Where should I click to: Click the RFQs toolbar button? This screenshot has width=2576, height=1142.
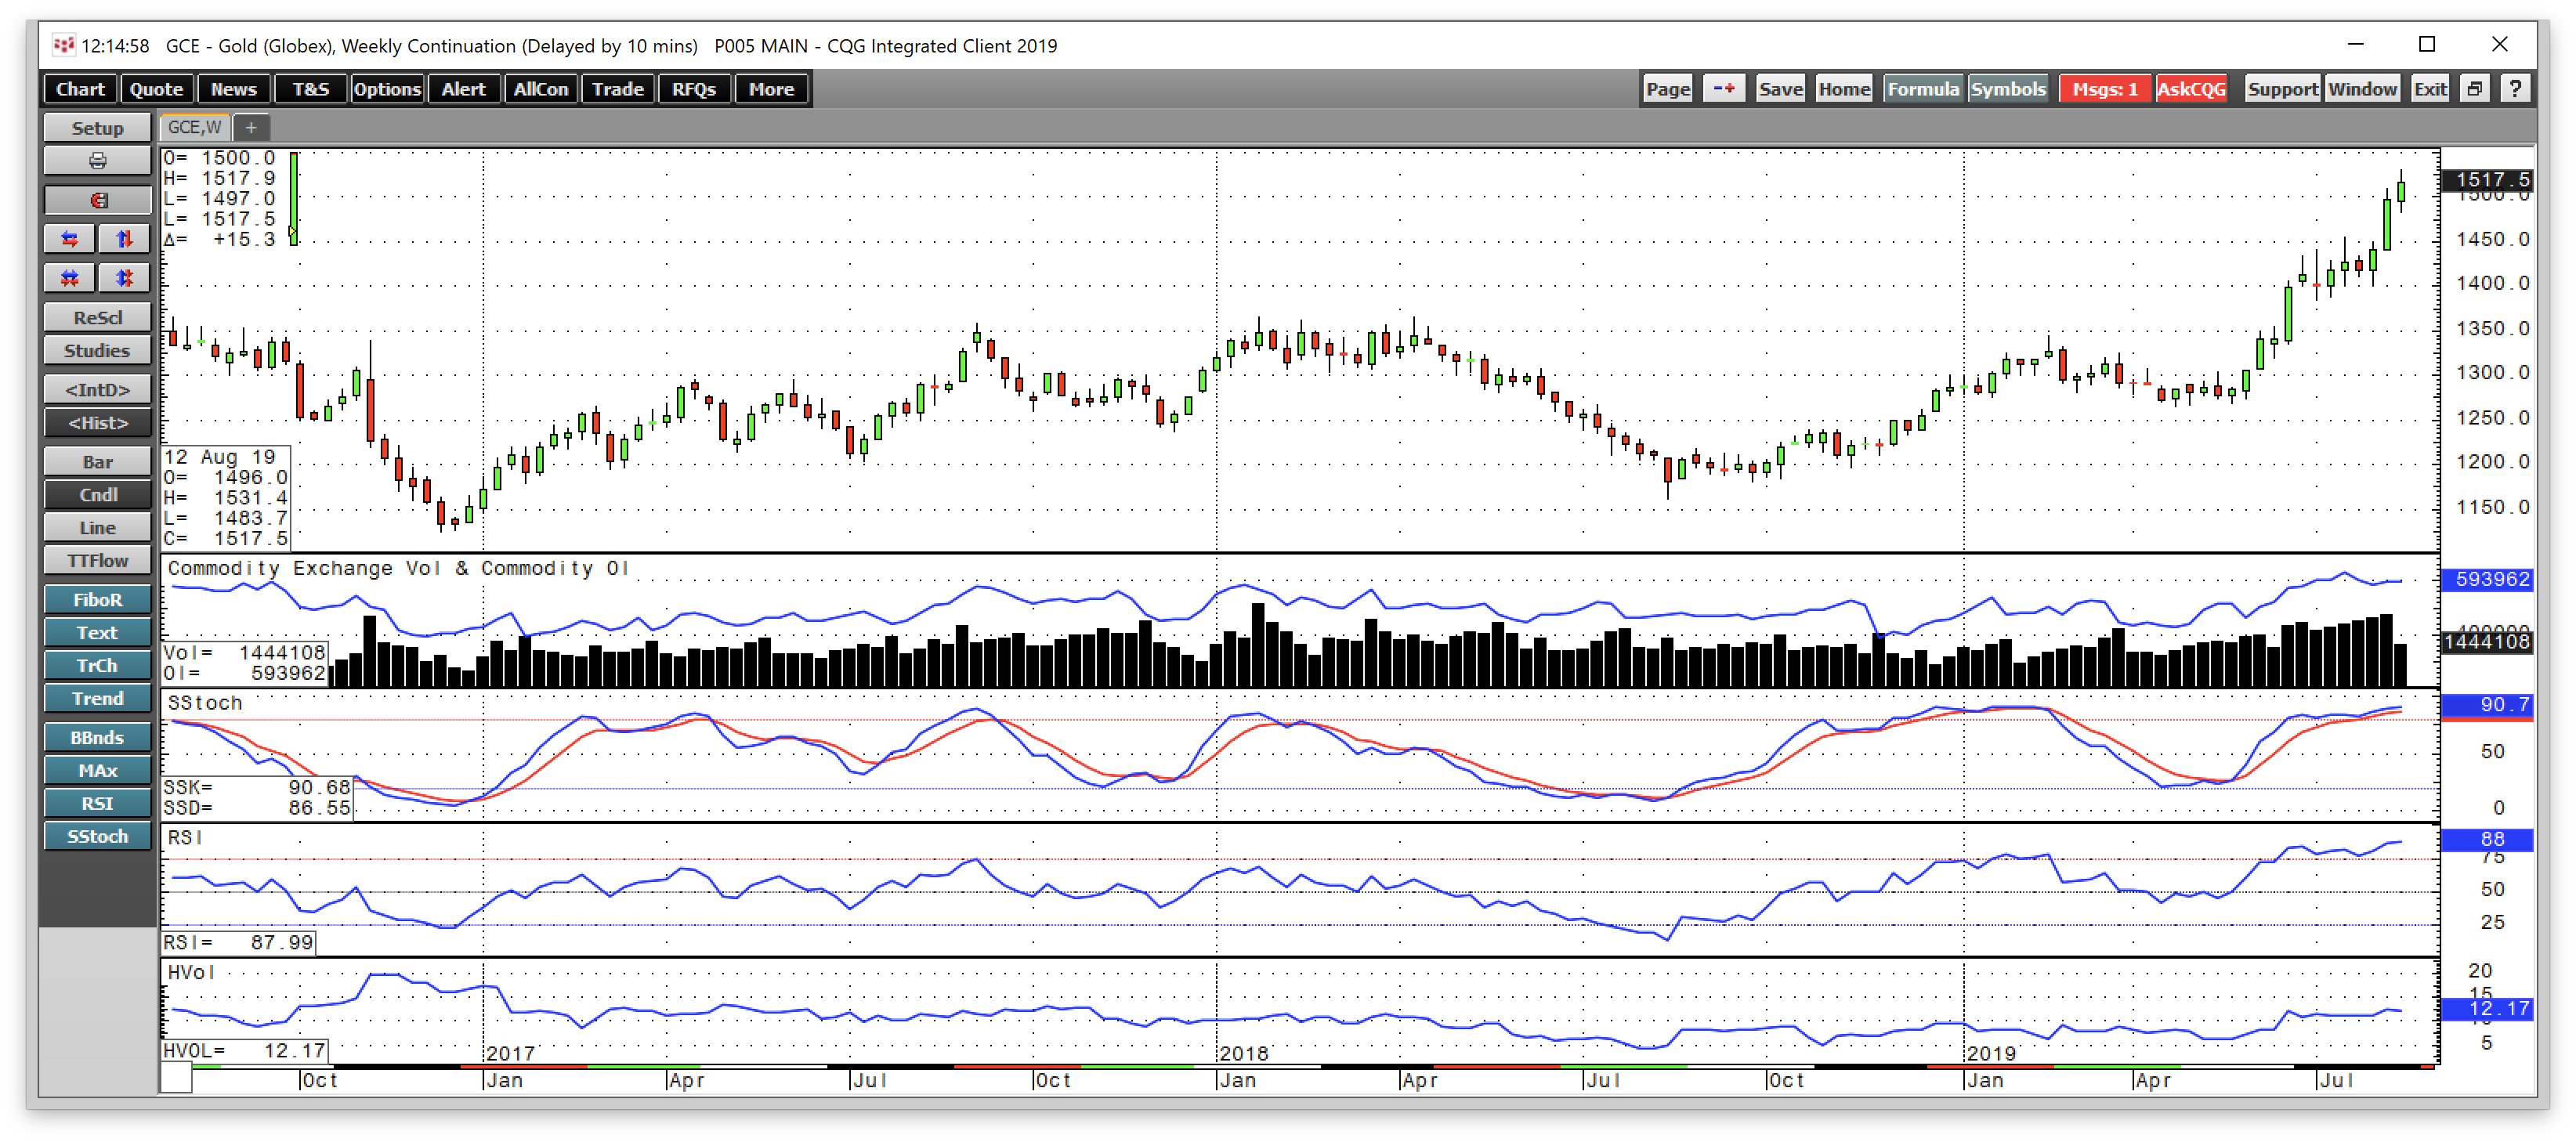click(x=694, y=89)
